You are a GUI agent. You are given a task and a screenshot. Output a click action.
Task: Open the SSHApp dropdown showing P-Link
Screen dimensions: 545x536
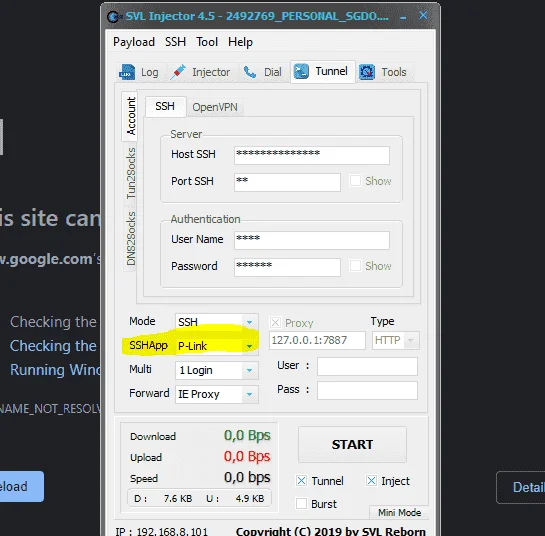click(x=217, y=346)
